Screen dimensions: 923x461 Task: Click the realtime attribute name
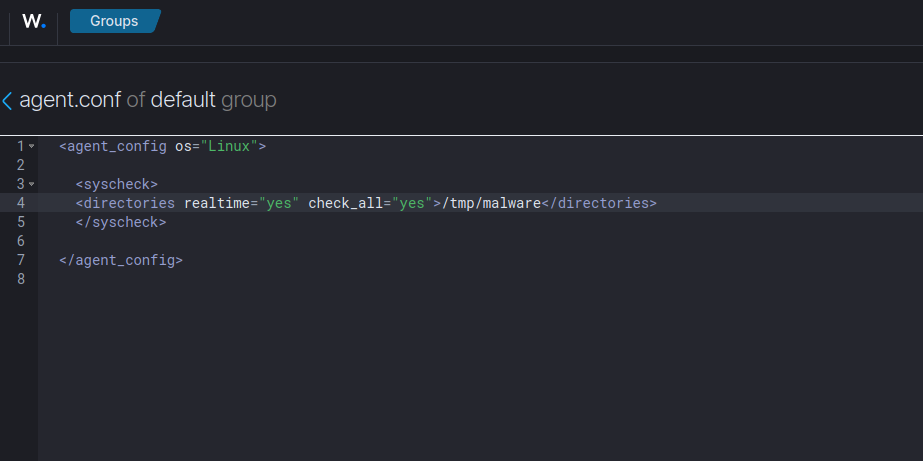(x=217, y=203)
